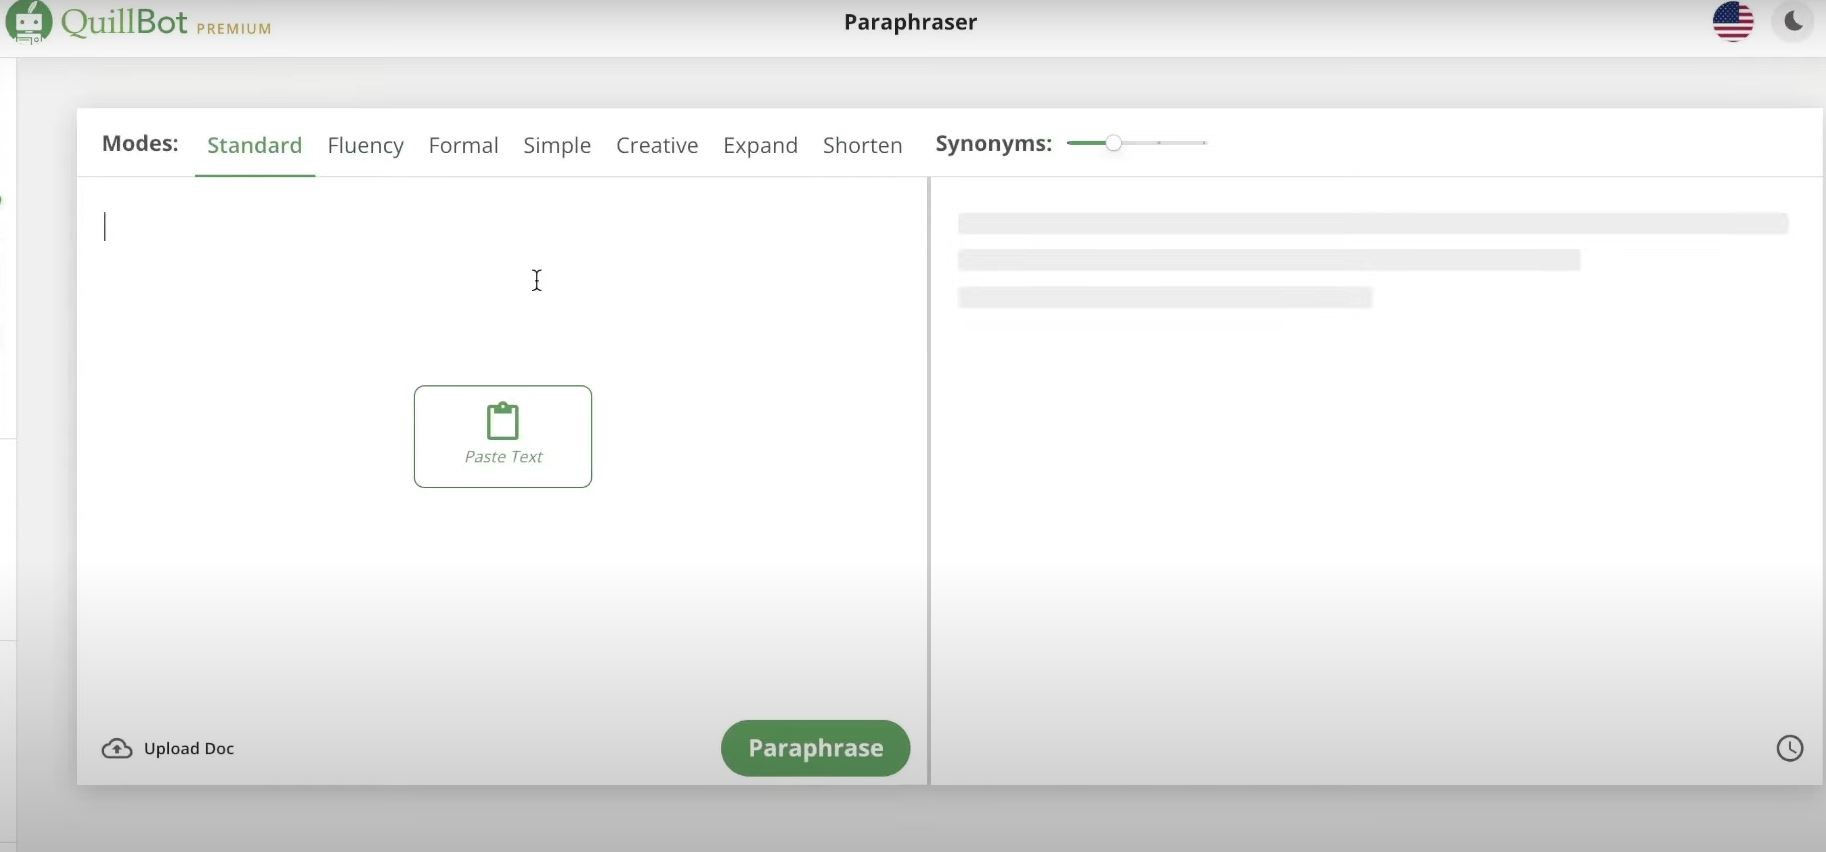Click the green Paraphrase button
This screenshot has width=1826, height=852.
(x=816, y=748)
